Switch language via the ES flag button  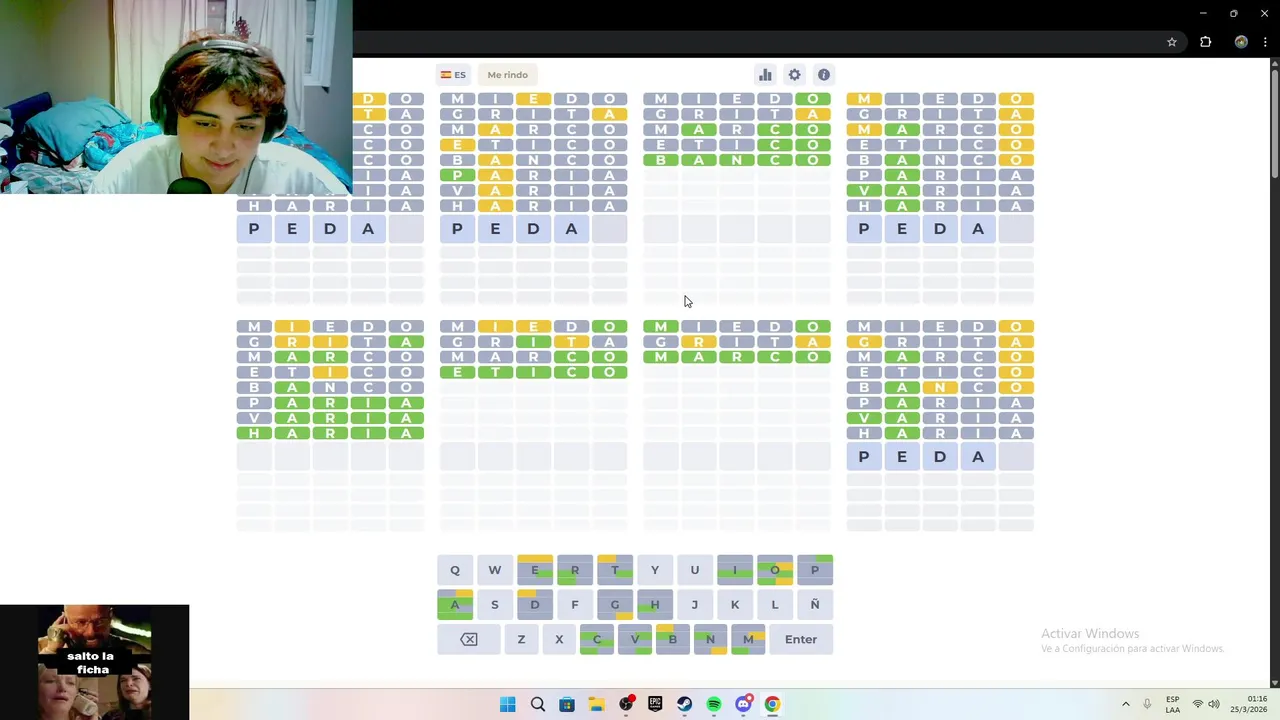pyautogui.click(x=453, y=75)
